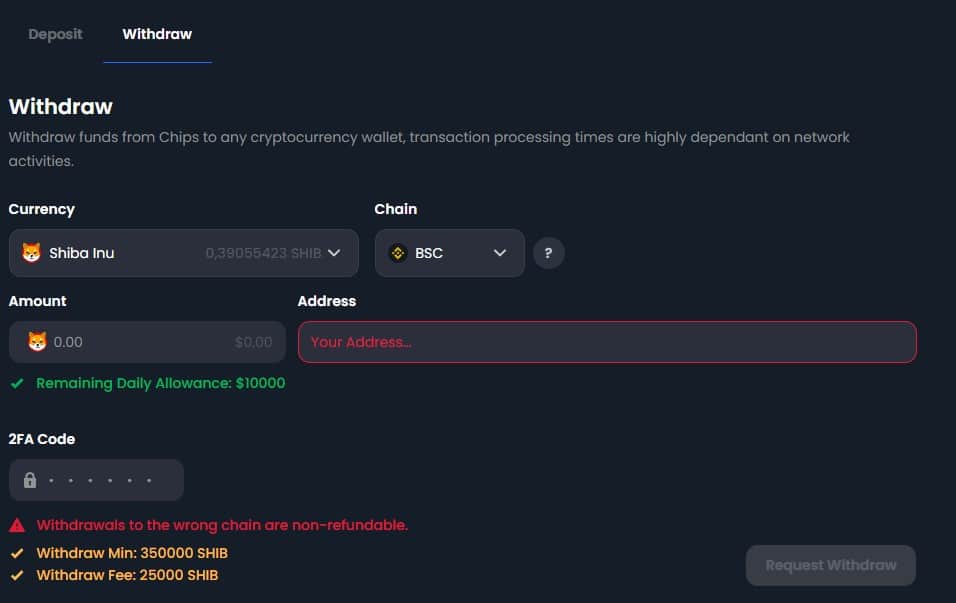Click the lock icon in 2FA field
Image resolution: width=956 pixels, height=603 pixels.
(30, 480)
